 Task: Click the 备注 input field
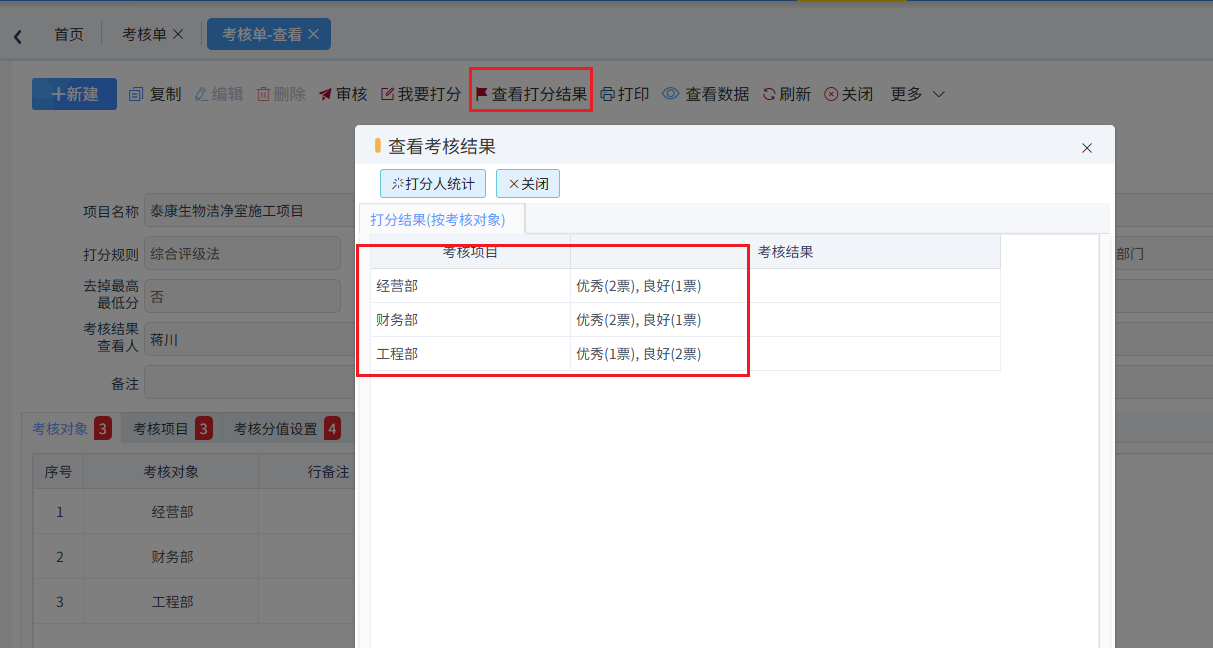(x=249, y=383)
